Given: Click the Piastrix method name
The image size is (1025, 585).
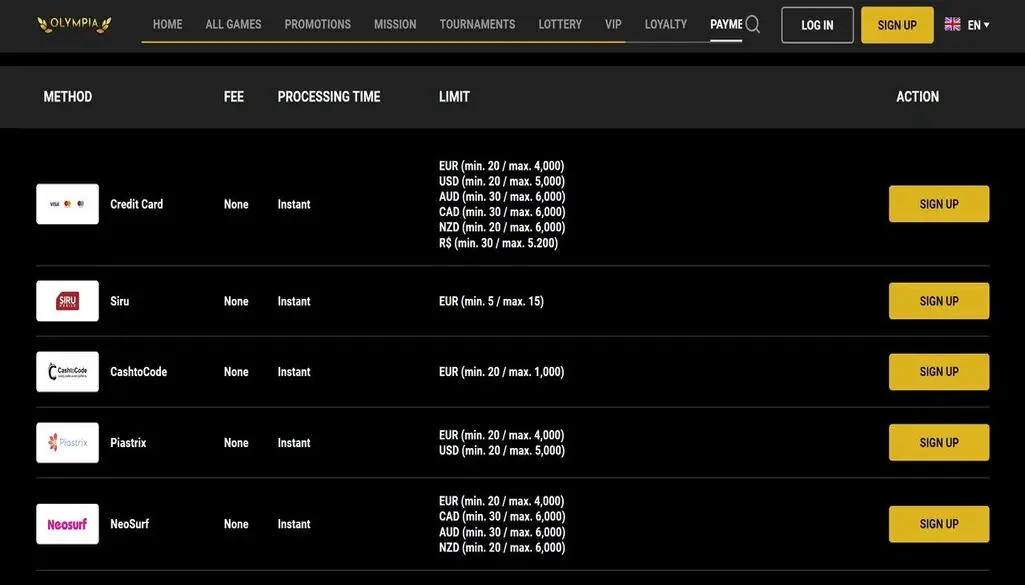Looking at the screenshot, I should coord(128,443).
